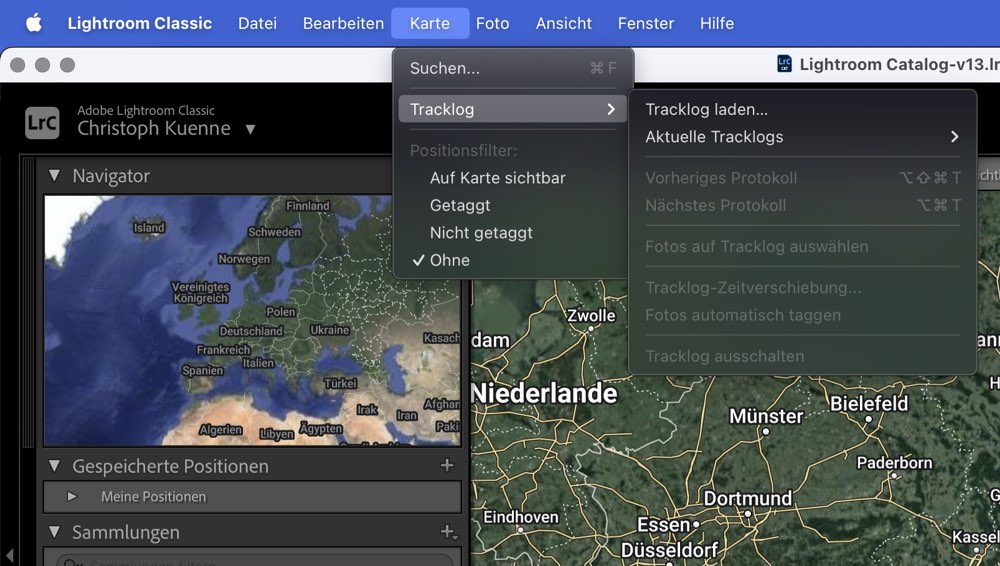The width and height of the screenshot is (1000, 566).
Task: Enable the Auf Karte sichtbar position filter
Action: tap(497, 178)
